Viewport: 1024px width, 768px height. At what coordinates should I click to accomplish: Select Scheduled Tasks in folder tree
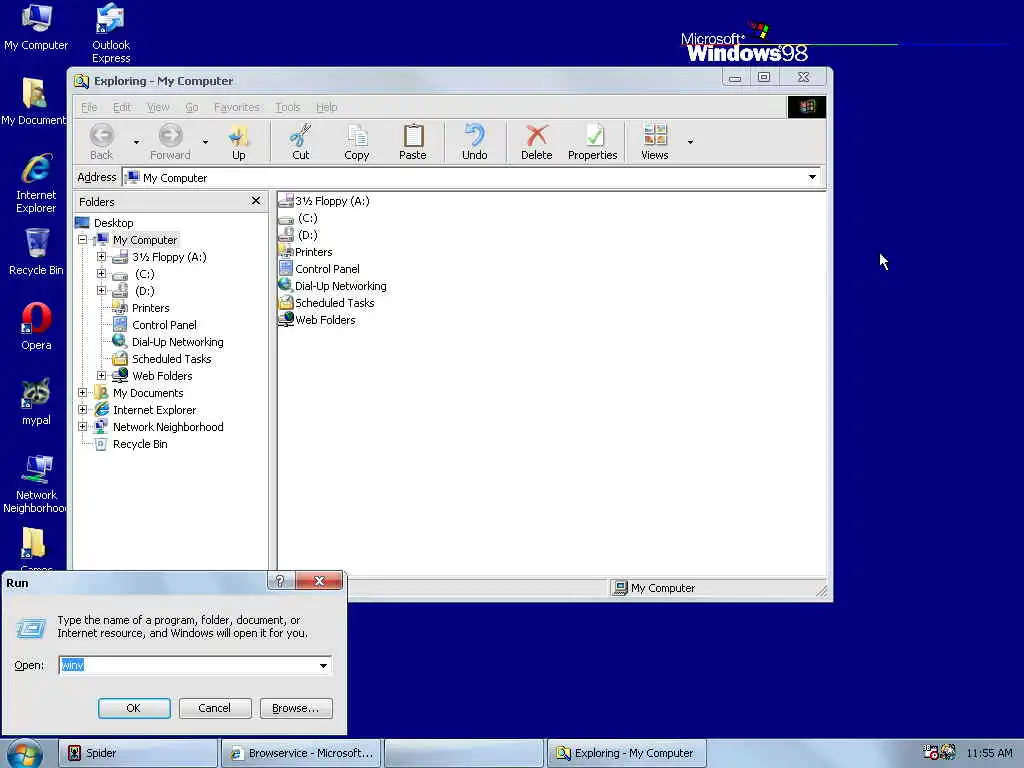click(x=171, y=359)
